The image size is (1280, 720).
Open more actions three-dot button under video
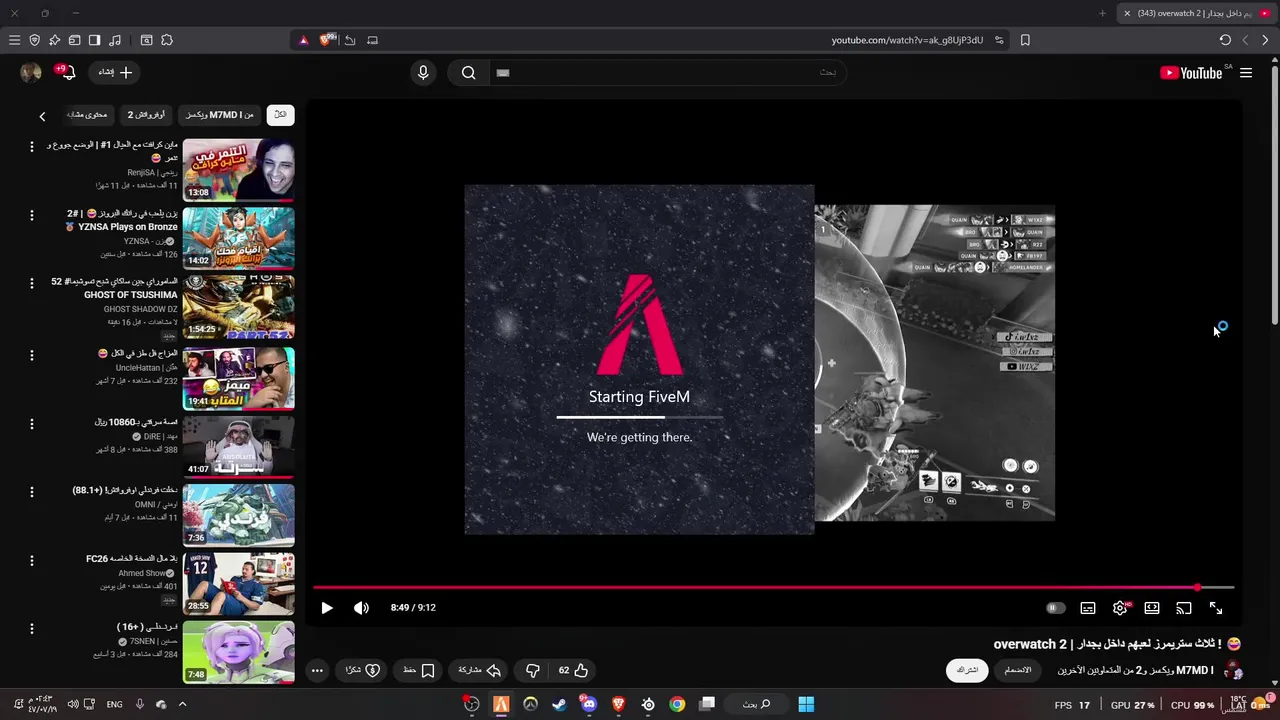(317, 671)
